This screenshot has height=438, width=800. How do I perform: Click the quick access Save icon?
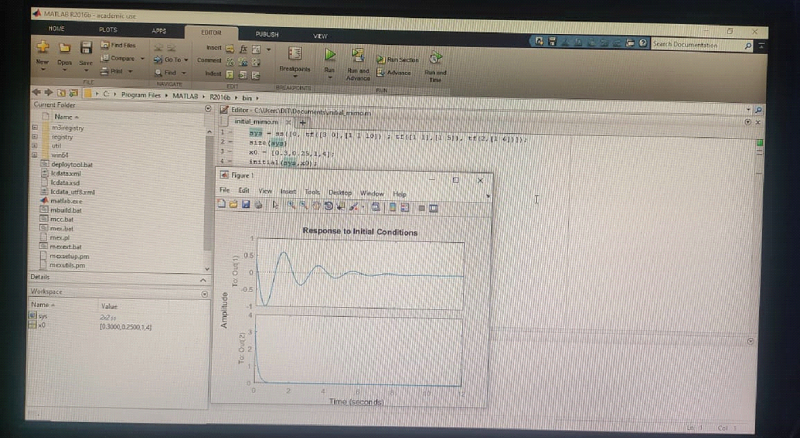point(552,41)
